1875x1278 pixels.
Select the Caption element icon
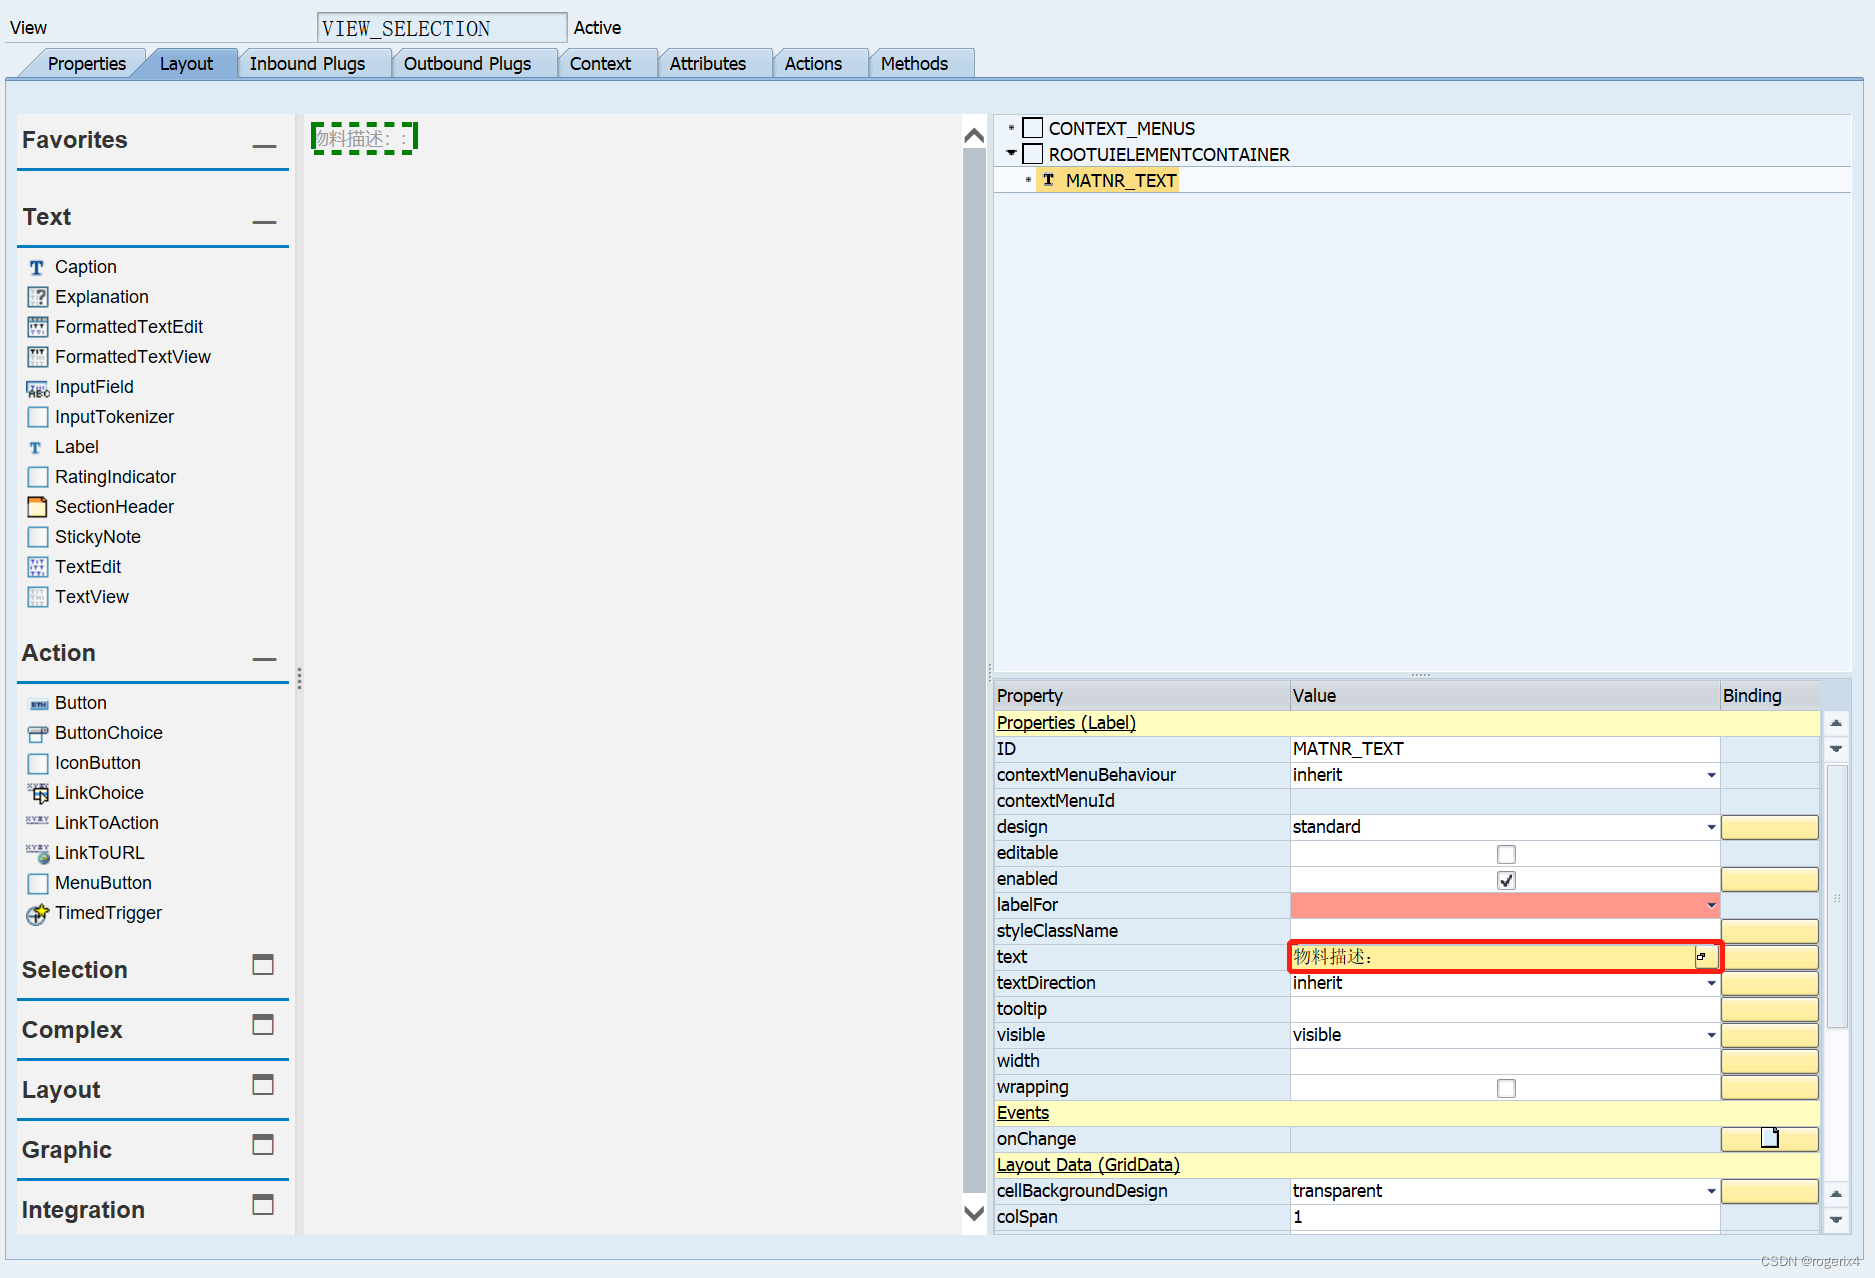[37, 268]
